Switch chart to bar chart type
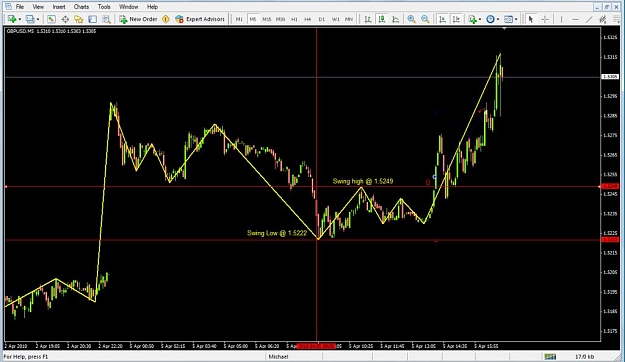The width and height of the screenshot is (625, 362). point(368,19)
